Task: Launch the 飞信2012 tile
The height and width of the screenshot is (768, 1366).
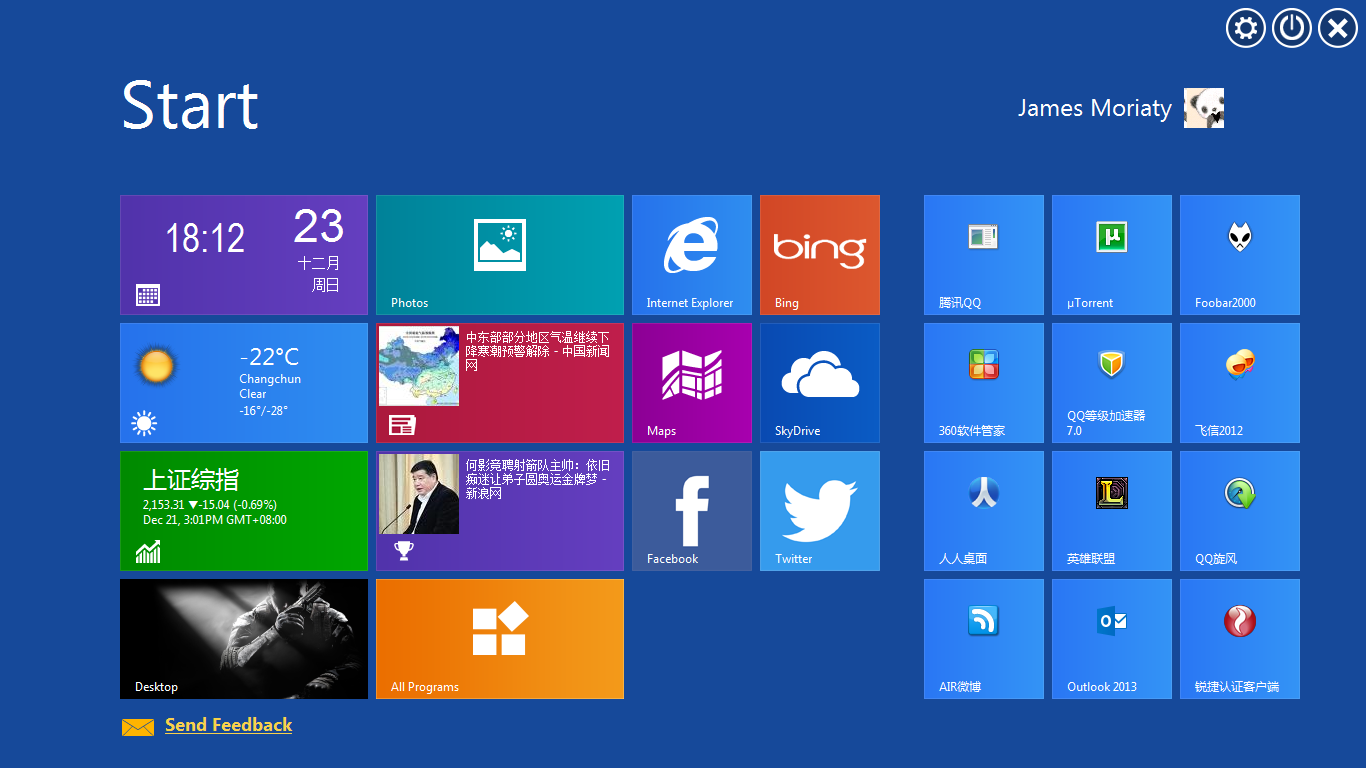Action: pos(1240,383)
